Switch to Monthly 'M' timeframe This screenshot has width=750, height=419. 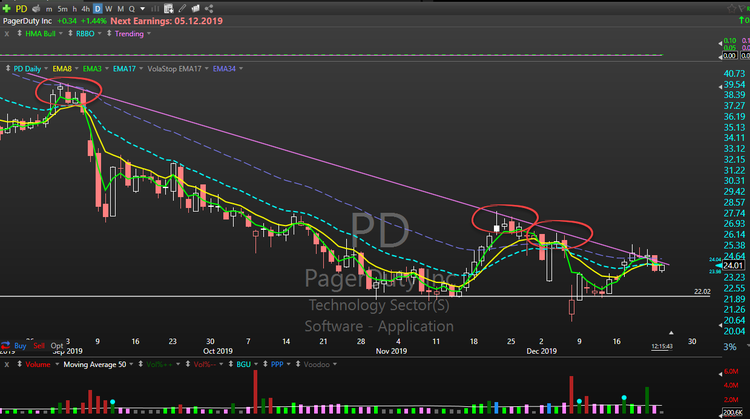coord(120,9)
